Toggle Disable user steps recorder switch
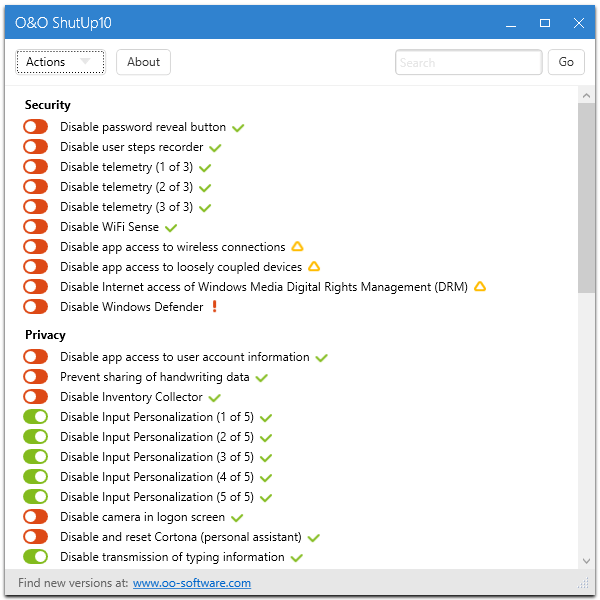Image resolution: width=600 pixels, height=600 pixels. (x=36, y=147)
